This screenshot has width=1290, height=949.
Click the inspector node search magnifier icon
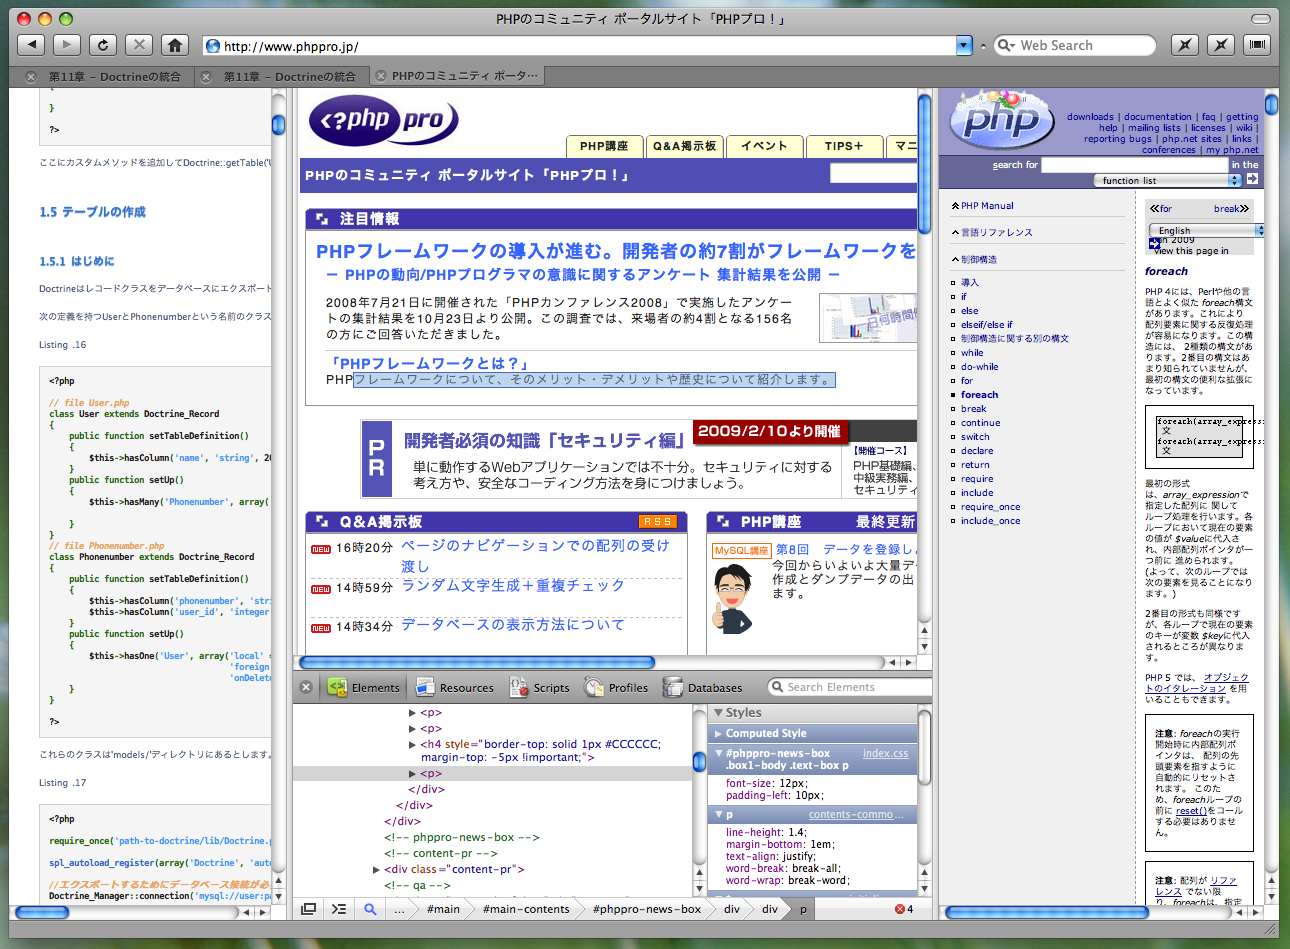pos(370,909)
